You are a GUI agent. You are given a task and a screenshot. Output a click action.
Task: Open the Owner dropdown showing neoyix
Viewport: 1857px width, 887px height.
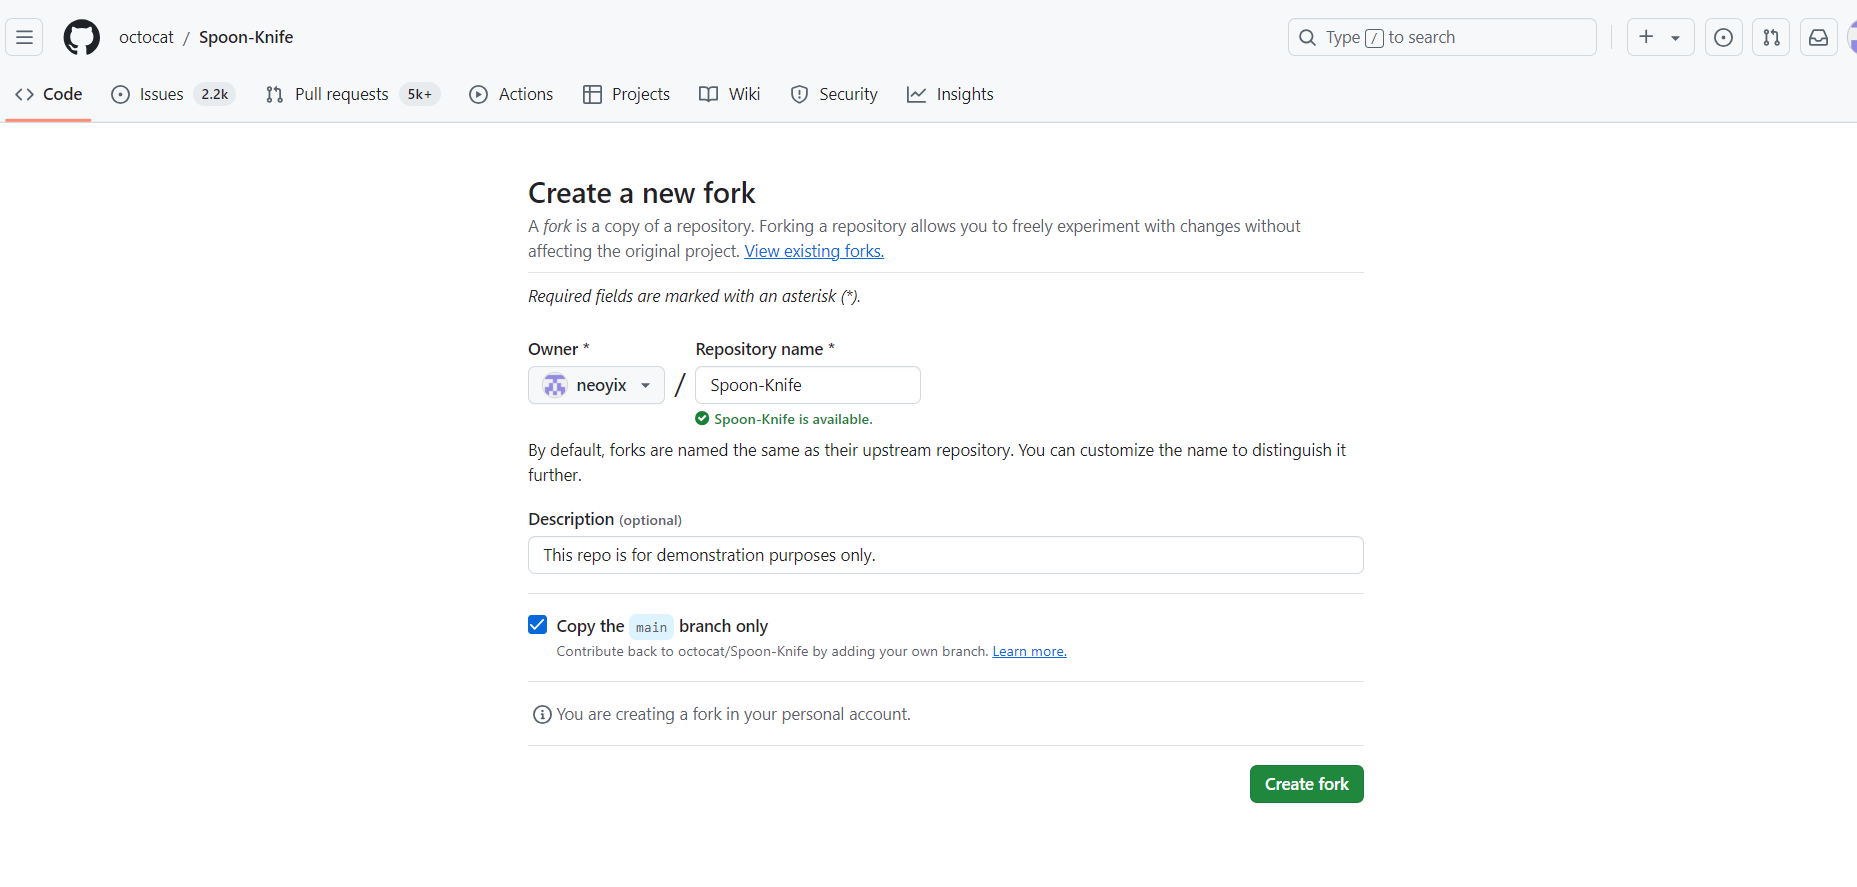point(596,385)
